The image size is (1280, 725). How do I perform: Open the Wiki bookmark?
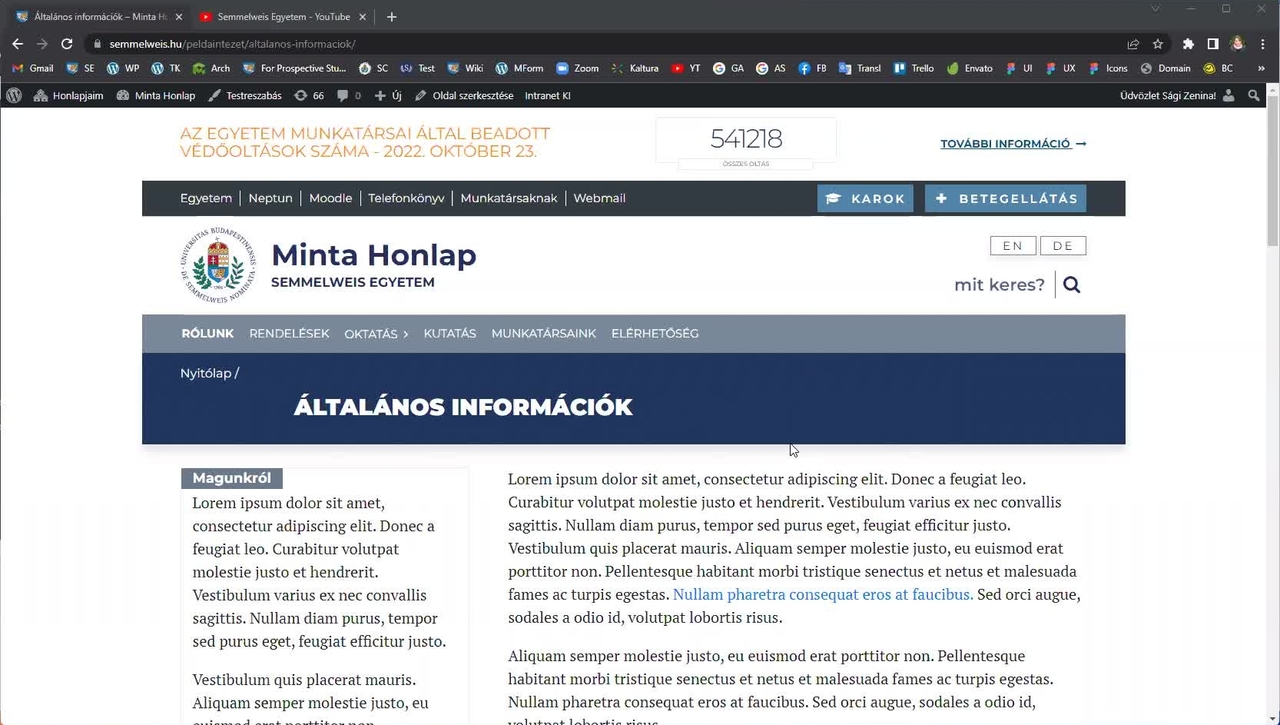465,69
